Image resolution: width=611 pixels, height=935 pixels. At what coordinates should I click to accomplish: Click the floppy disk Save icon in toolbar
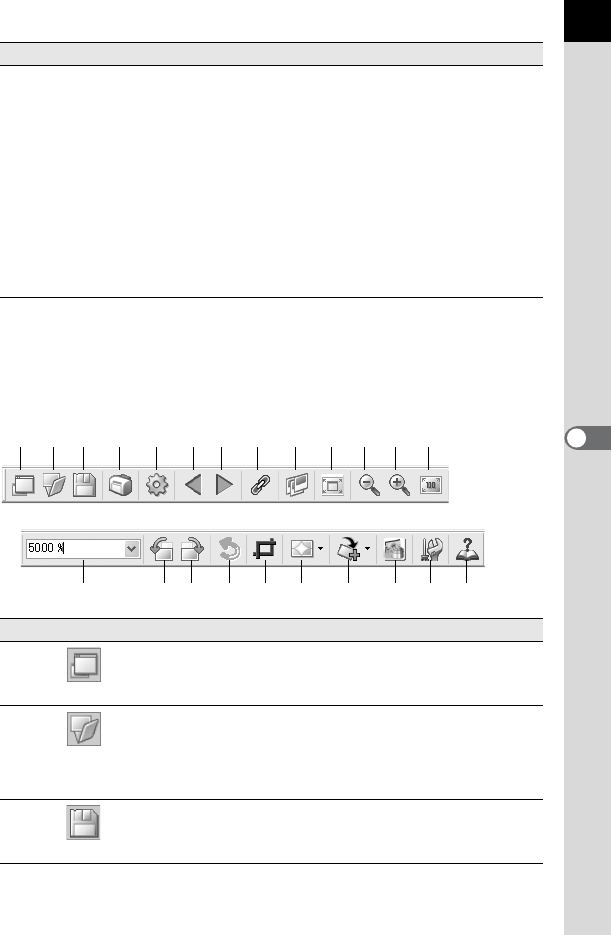coord(84,485)
